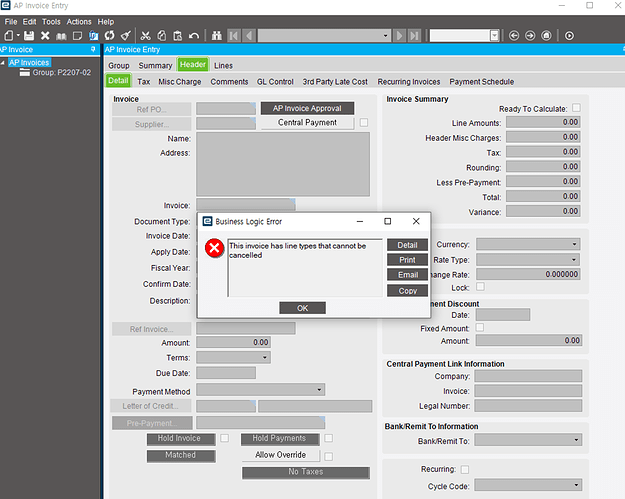Go to last record navigation icon
This screenshot has height=499, width=625.
(415, 35)
